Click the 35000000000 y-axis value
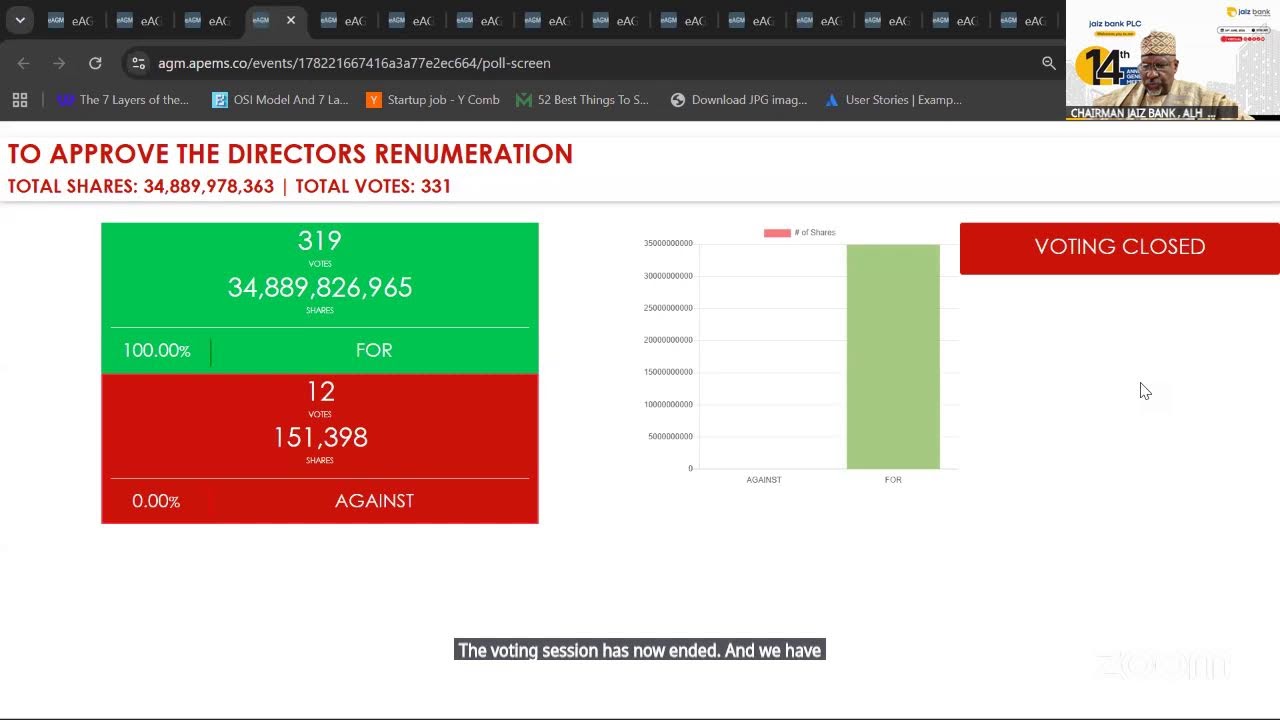This screenshot has width=1280, height=720. (x=669, y=244)
